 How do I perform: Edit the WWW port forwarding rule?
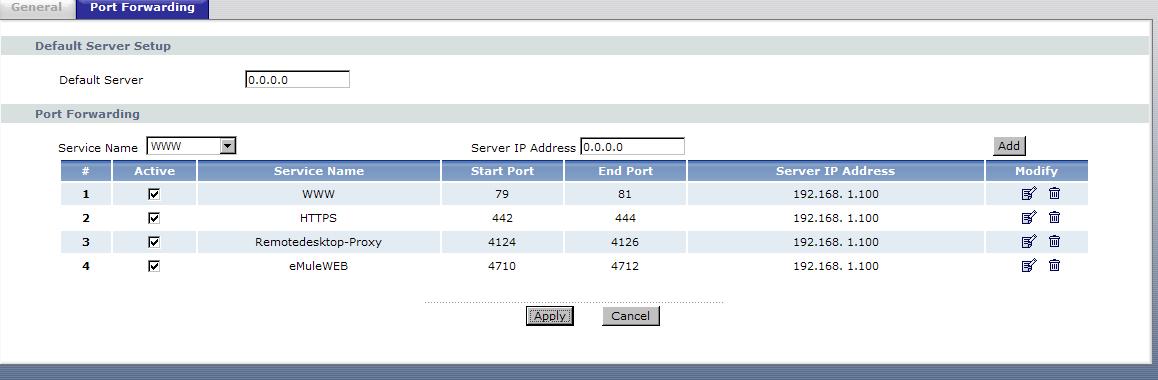point(1029,193)
